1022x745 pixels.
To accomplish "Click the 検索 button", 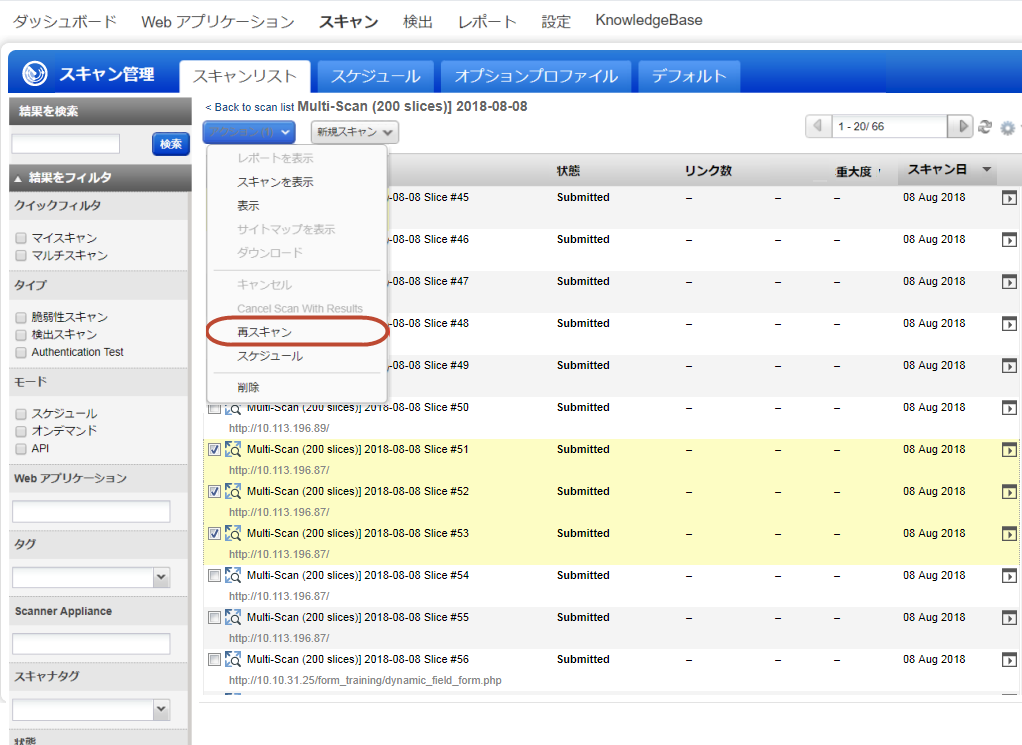I will click(x=170, y=144).
